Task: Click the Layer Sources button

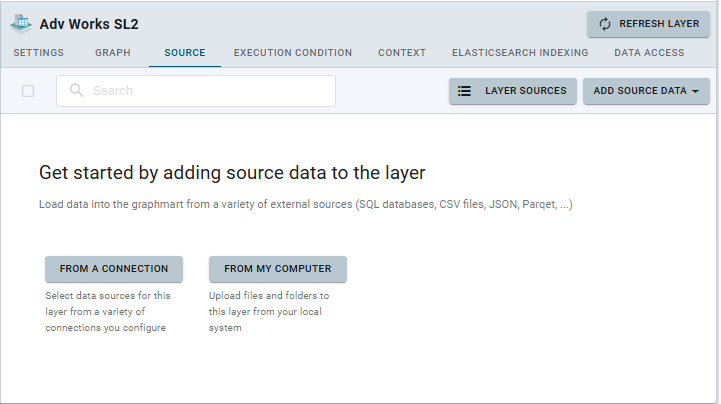Action: tap(513, 91)
